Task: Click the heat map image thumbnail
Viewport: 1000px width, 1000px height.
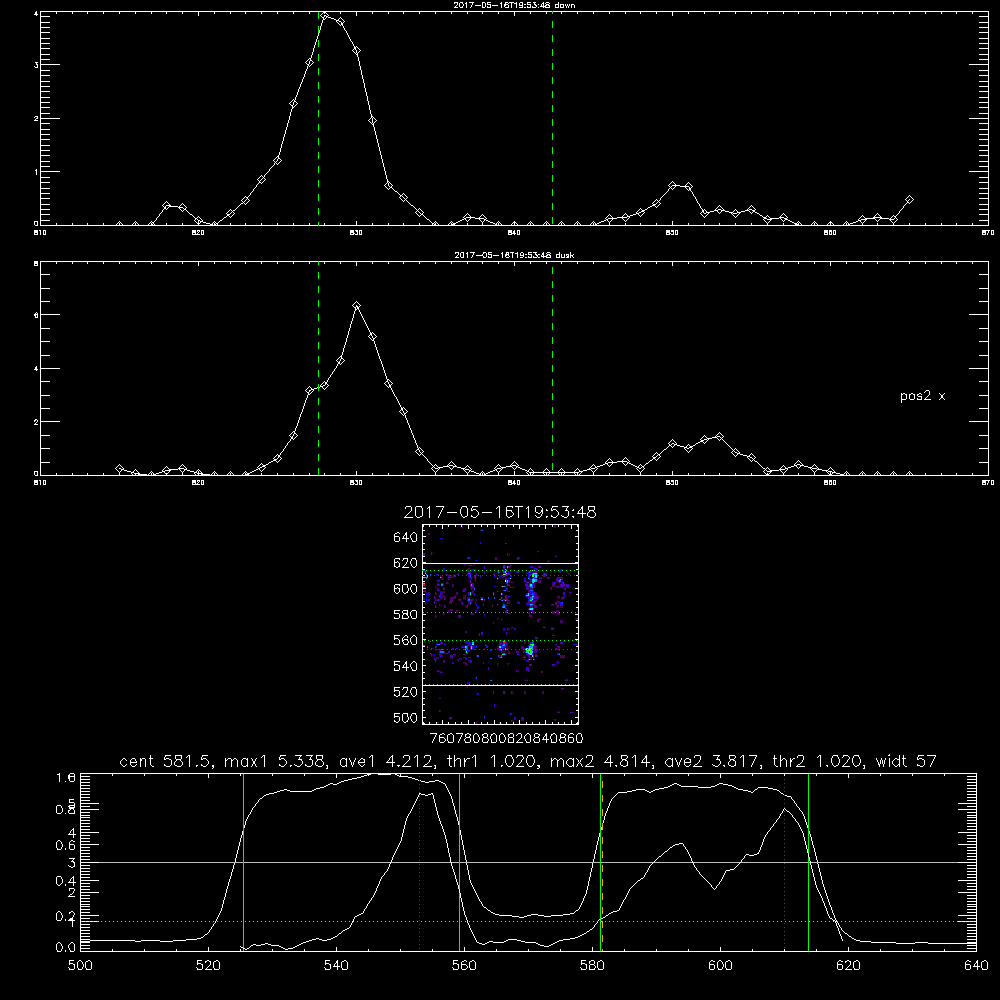Action: click(x=500, y=624)
